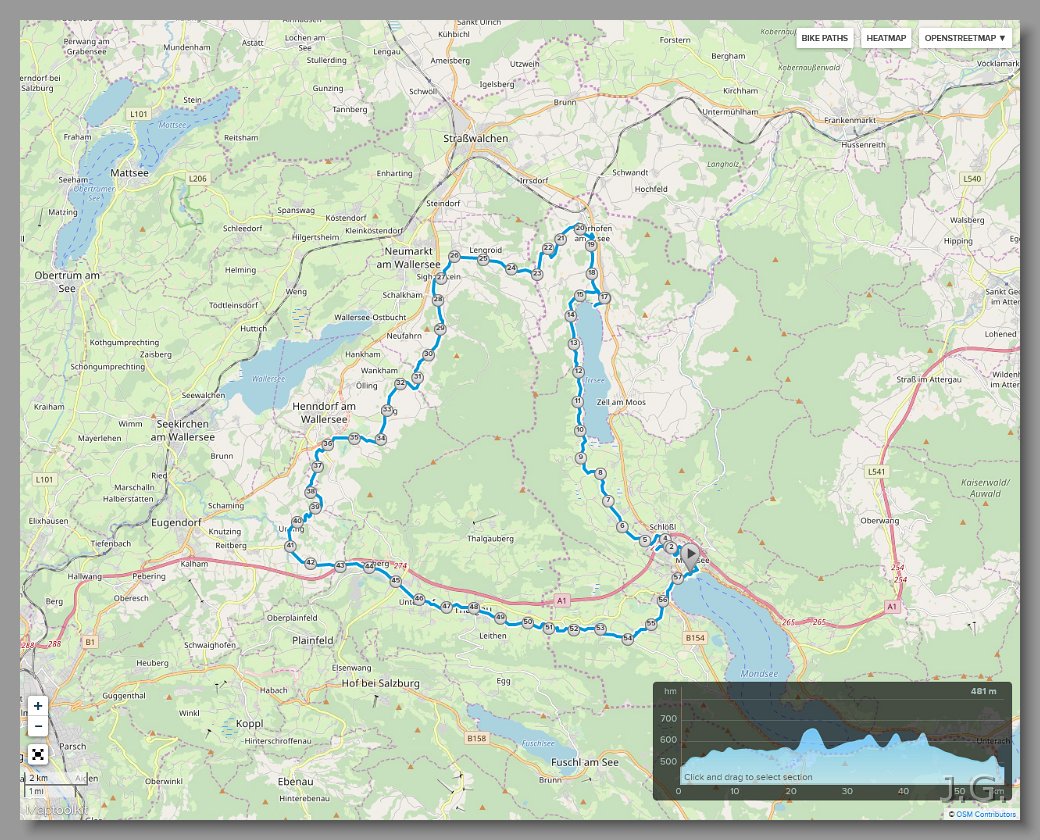The height and width of the screenshot is (840, 1040).
Task: Select kilometer marker 54 on route
Action: [627, 638]
